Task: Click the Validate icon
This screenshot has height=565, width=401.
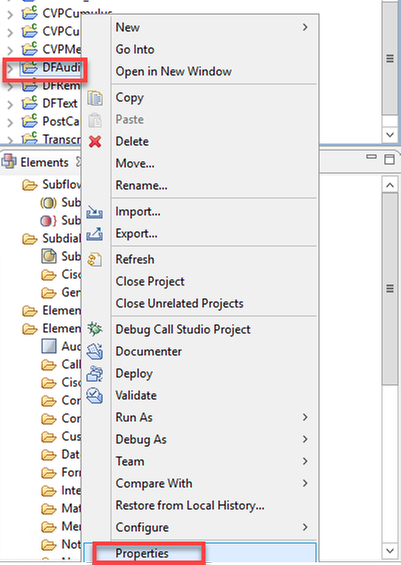Action: 95,396
